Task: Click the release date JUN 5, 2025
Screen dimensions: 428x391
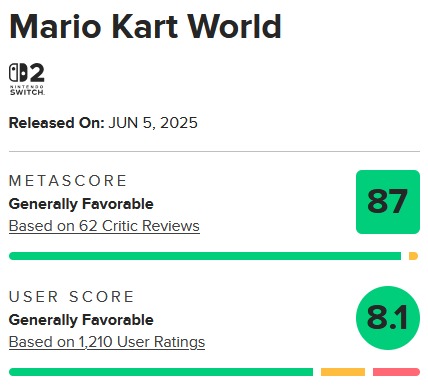Action: point(153,123)
